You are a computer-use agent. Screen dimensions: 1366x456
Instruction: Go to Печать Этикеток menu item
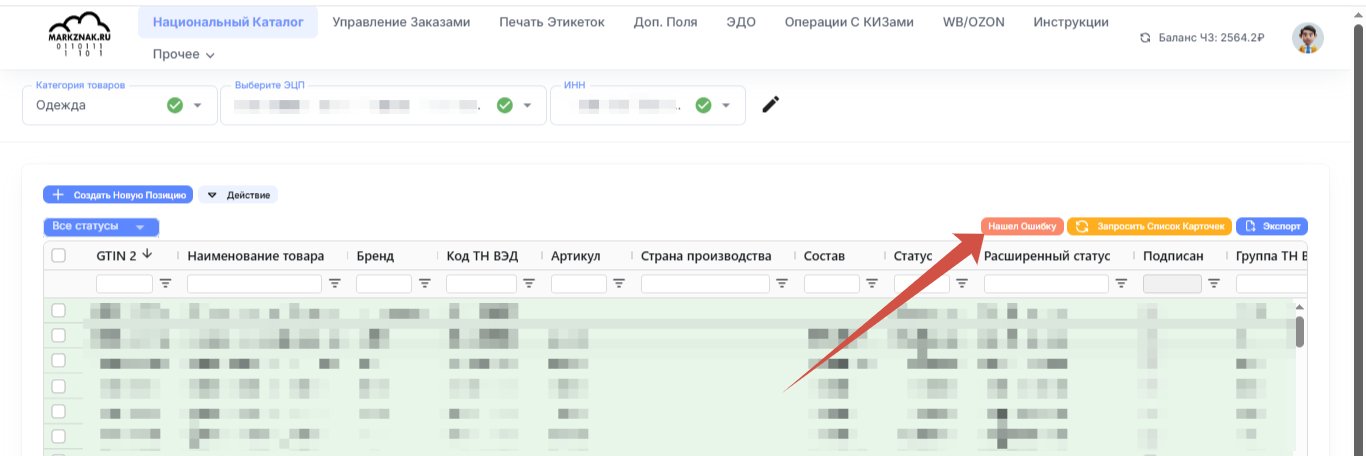[552, 22]
